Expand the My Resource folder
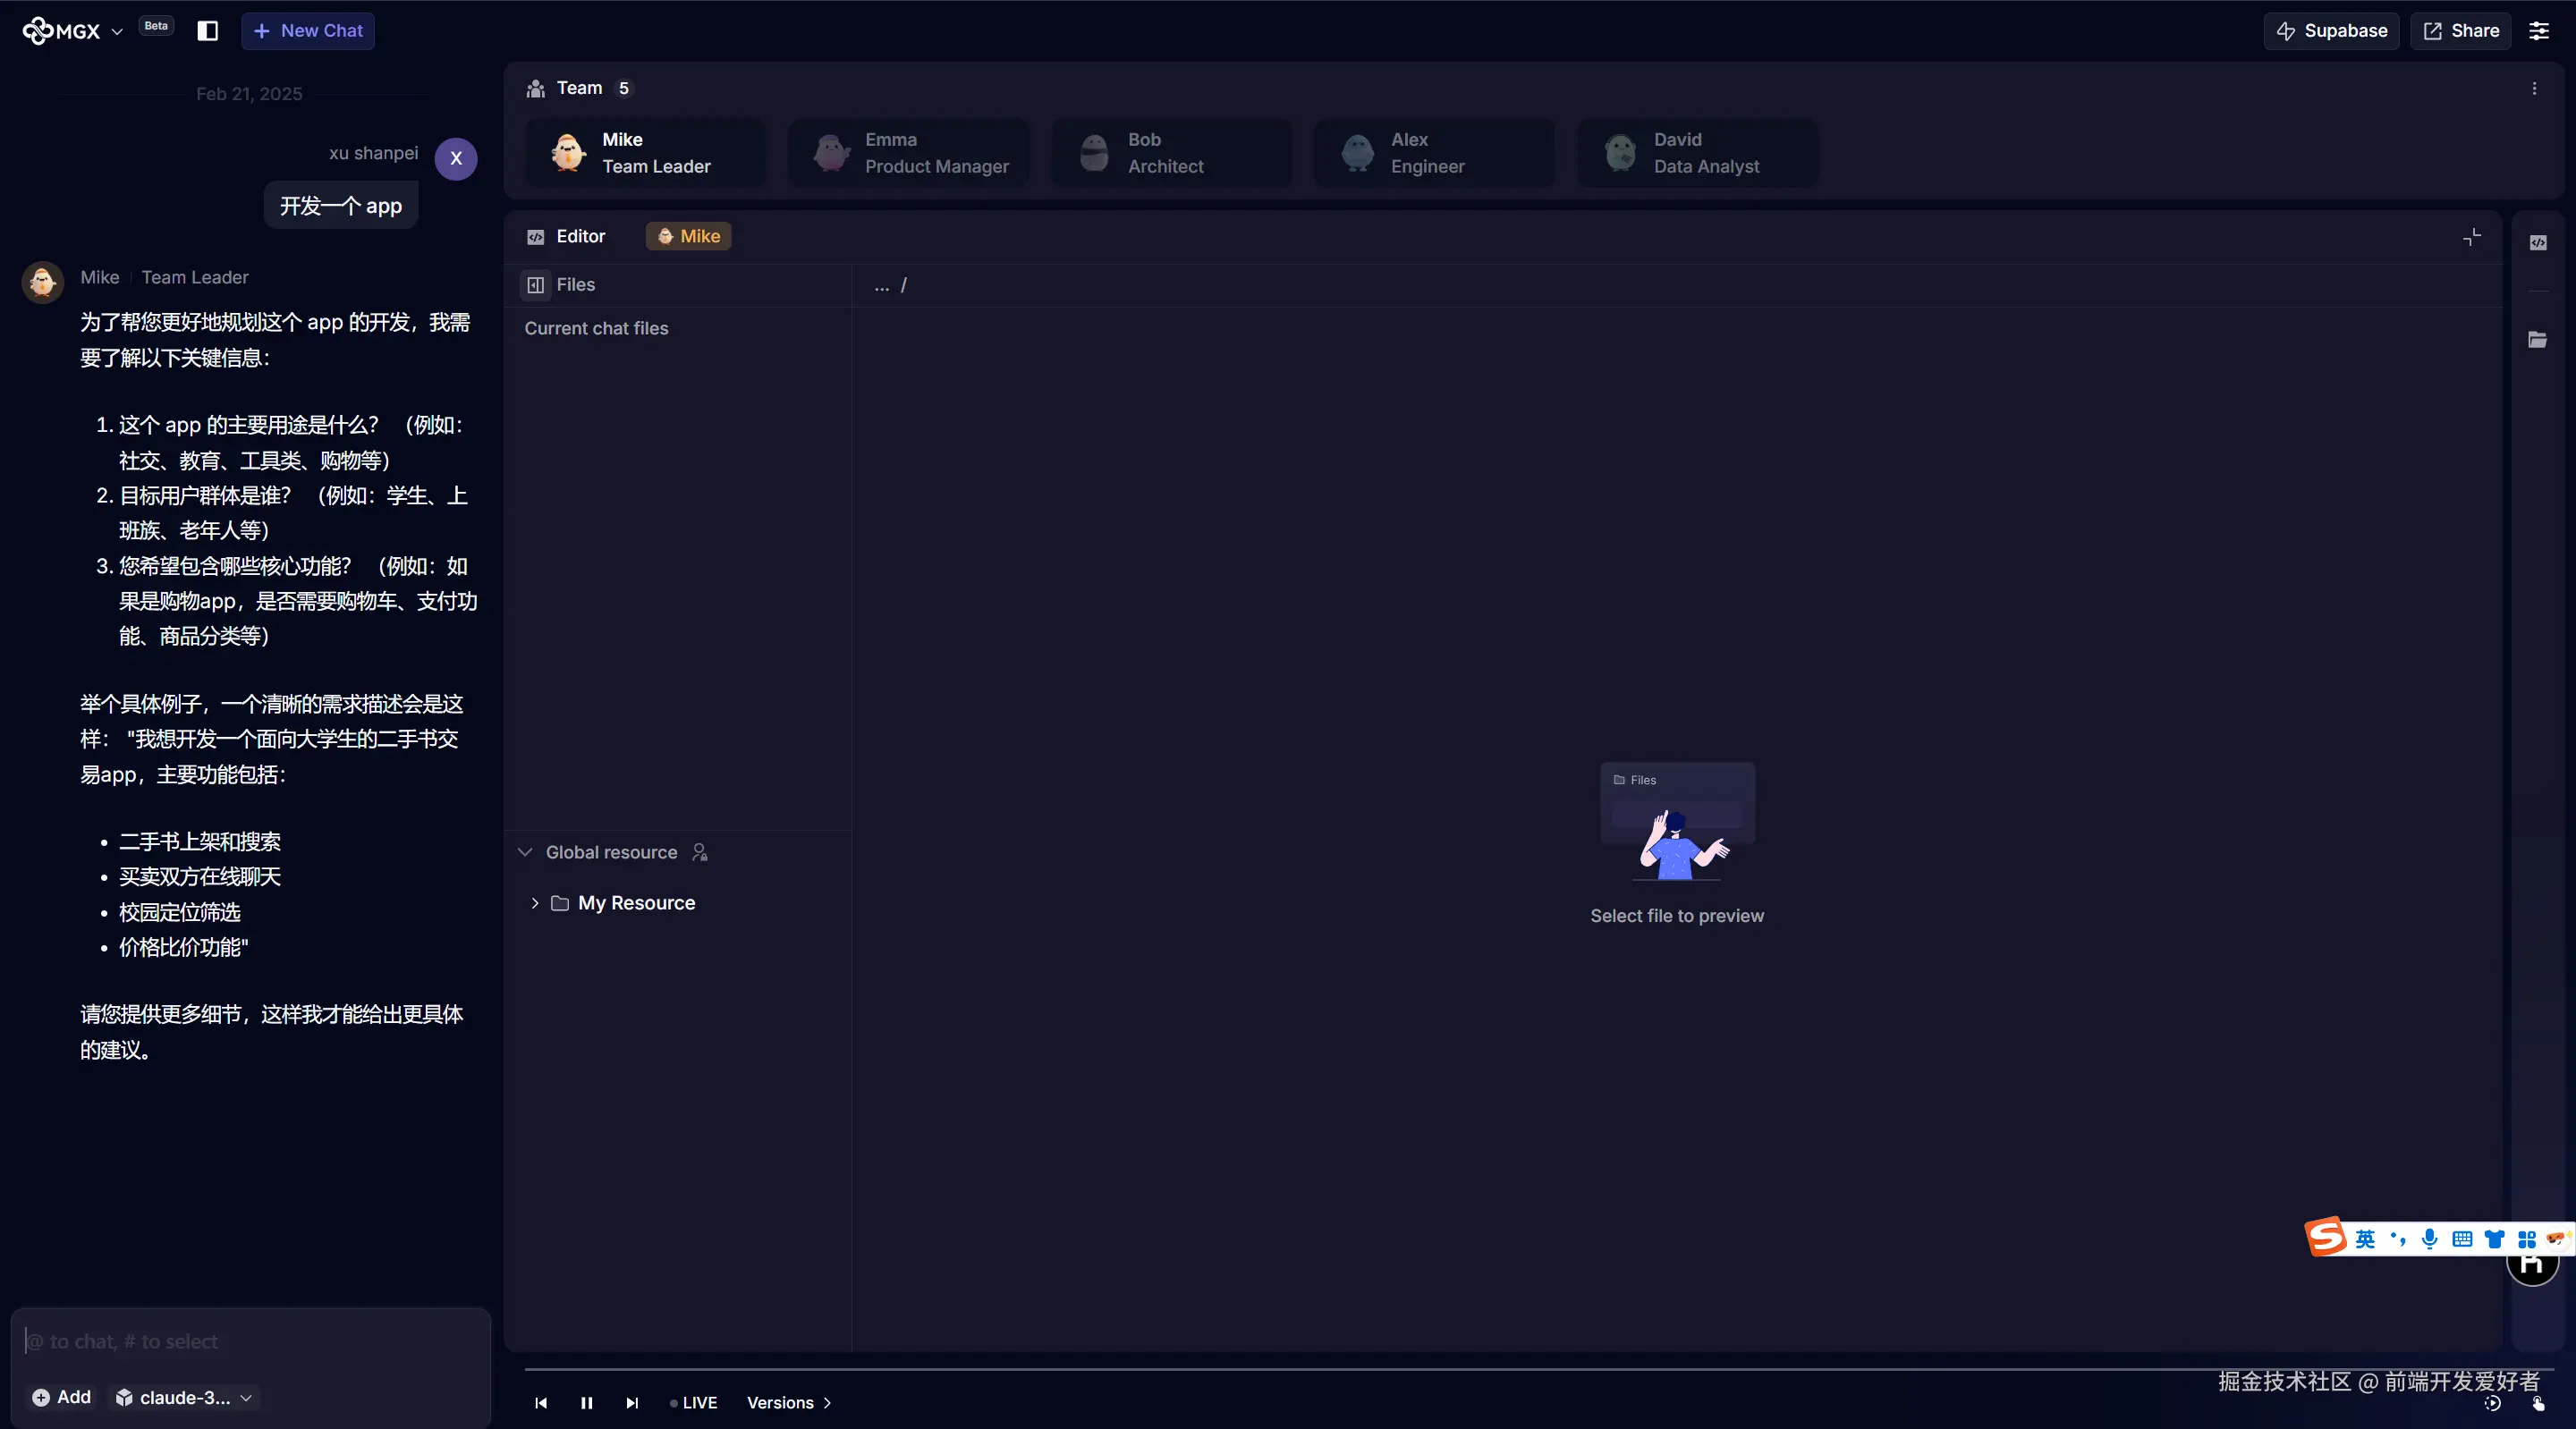The width and height of the screenshot is (2576, 1429). pyautogui.click(x=535, y=903)
